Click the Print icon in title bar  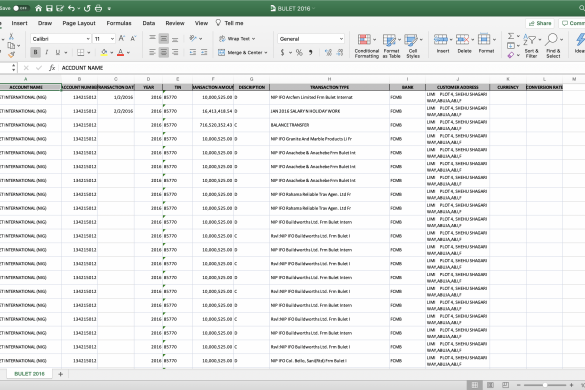(x=98, y=8)
